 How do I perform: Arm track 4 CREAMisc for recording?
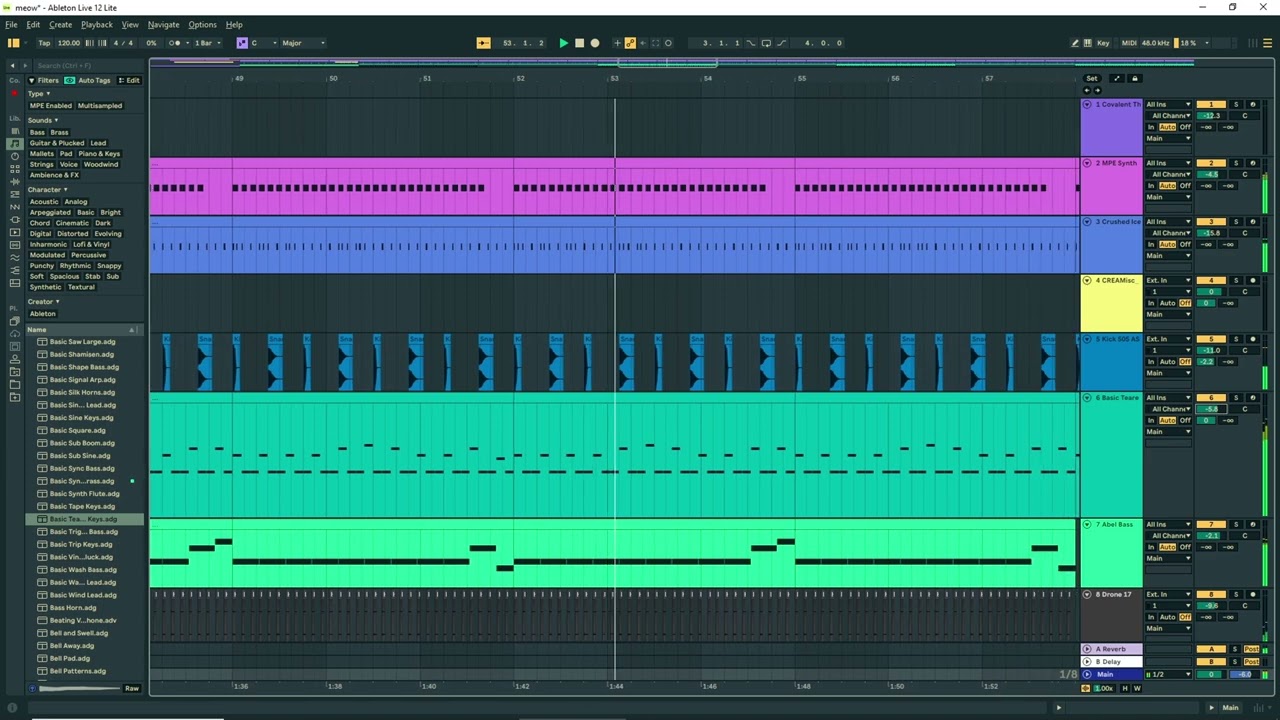pyautogui.click(x=1252, y=281)
